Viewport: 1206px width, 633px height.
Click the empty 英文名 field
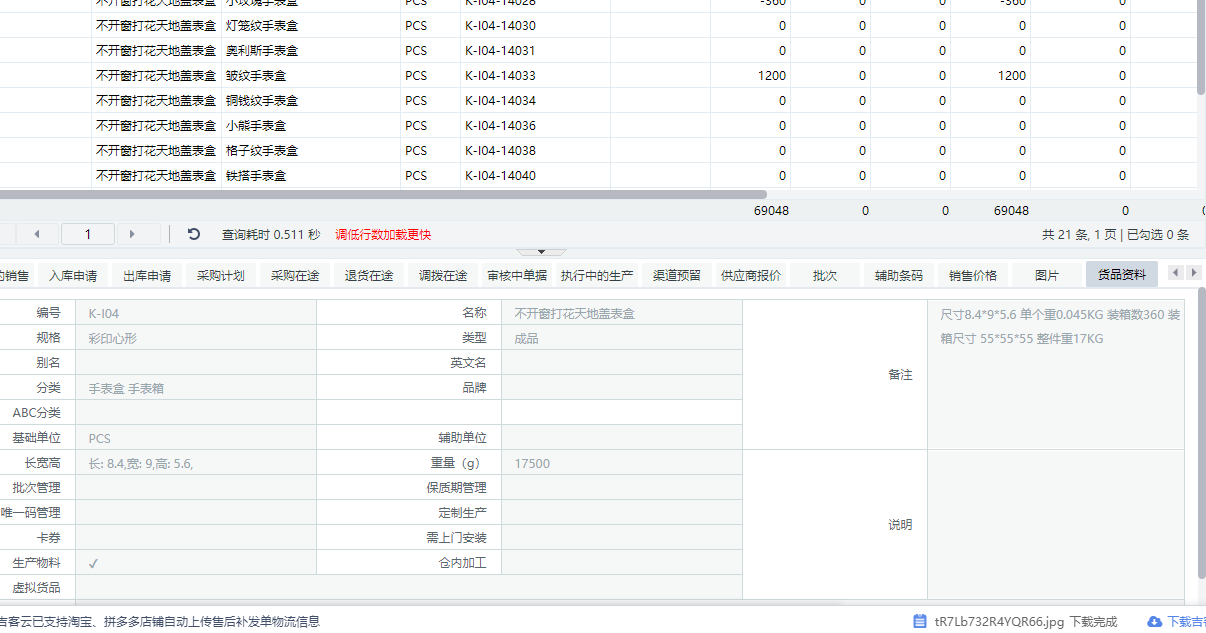pos(622,363)
